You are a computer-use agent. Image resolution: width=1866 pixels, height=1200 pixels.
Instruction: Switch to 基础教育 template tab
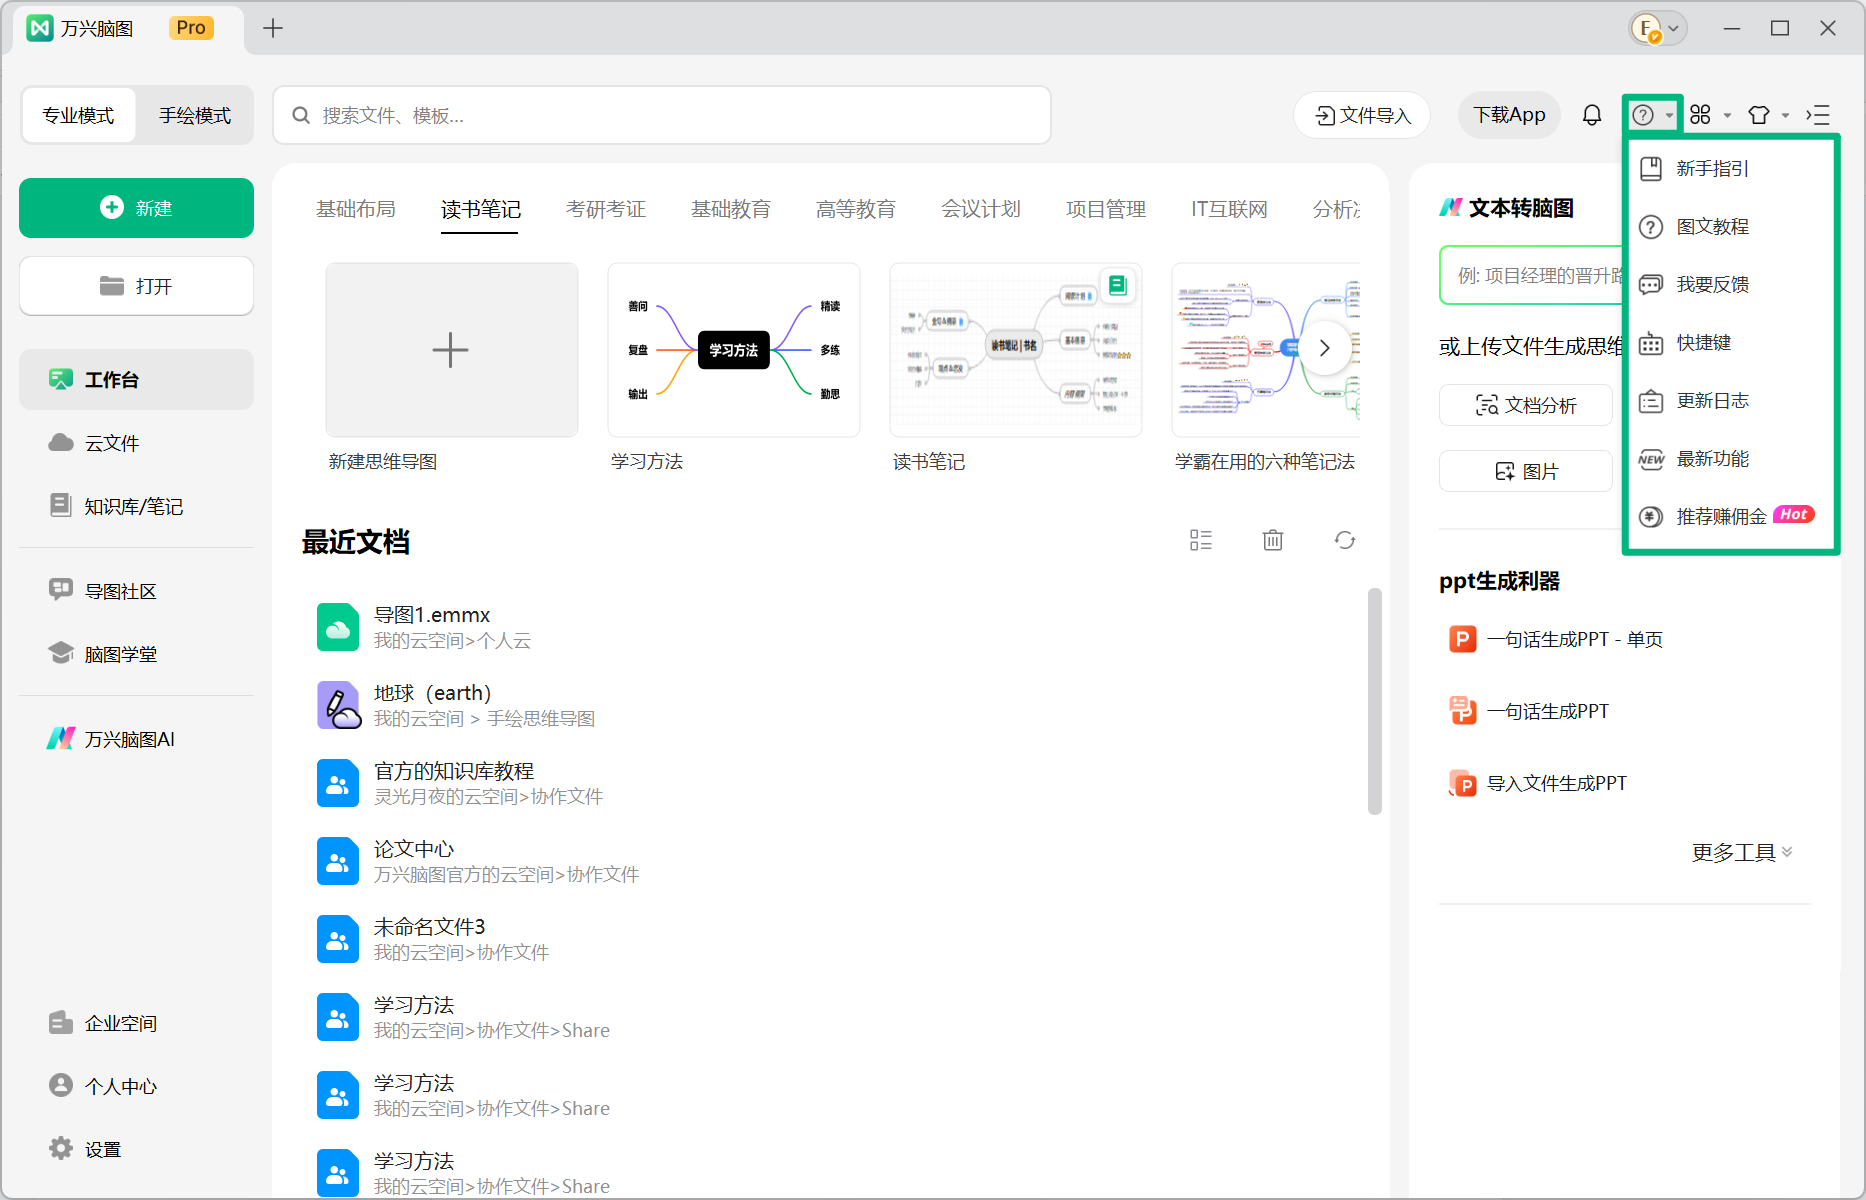click(731, 209)
